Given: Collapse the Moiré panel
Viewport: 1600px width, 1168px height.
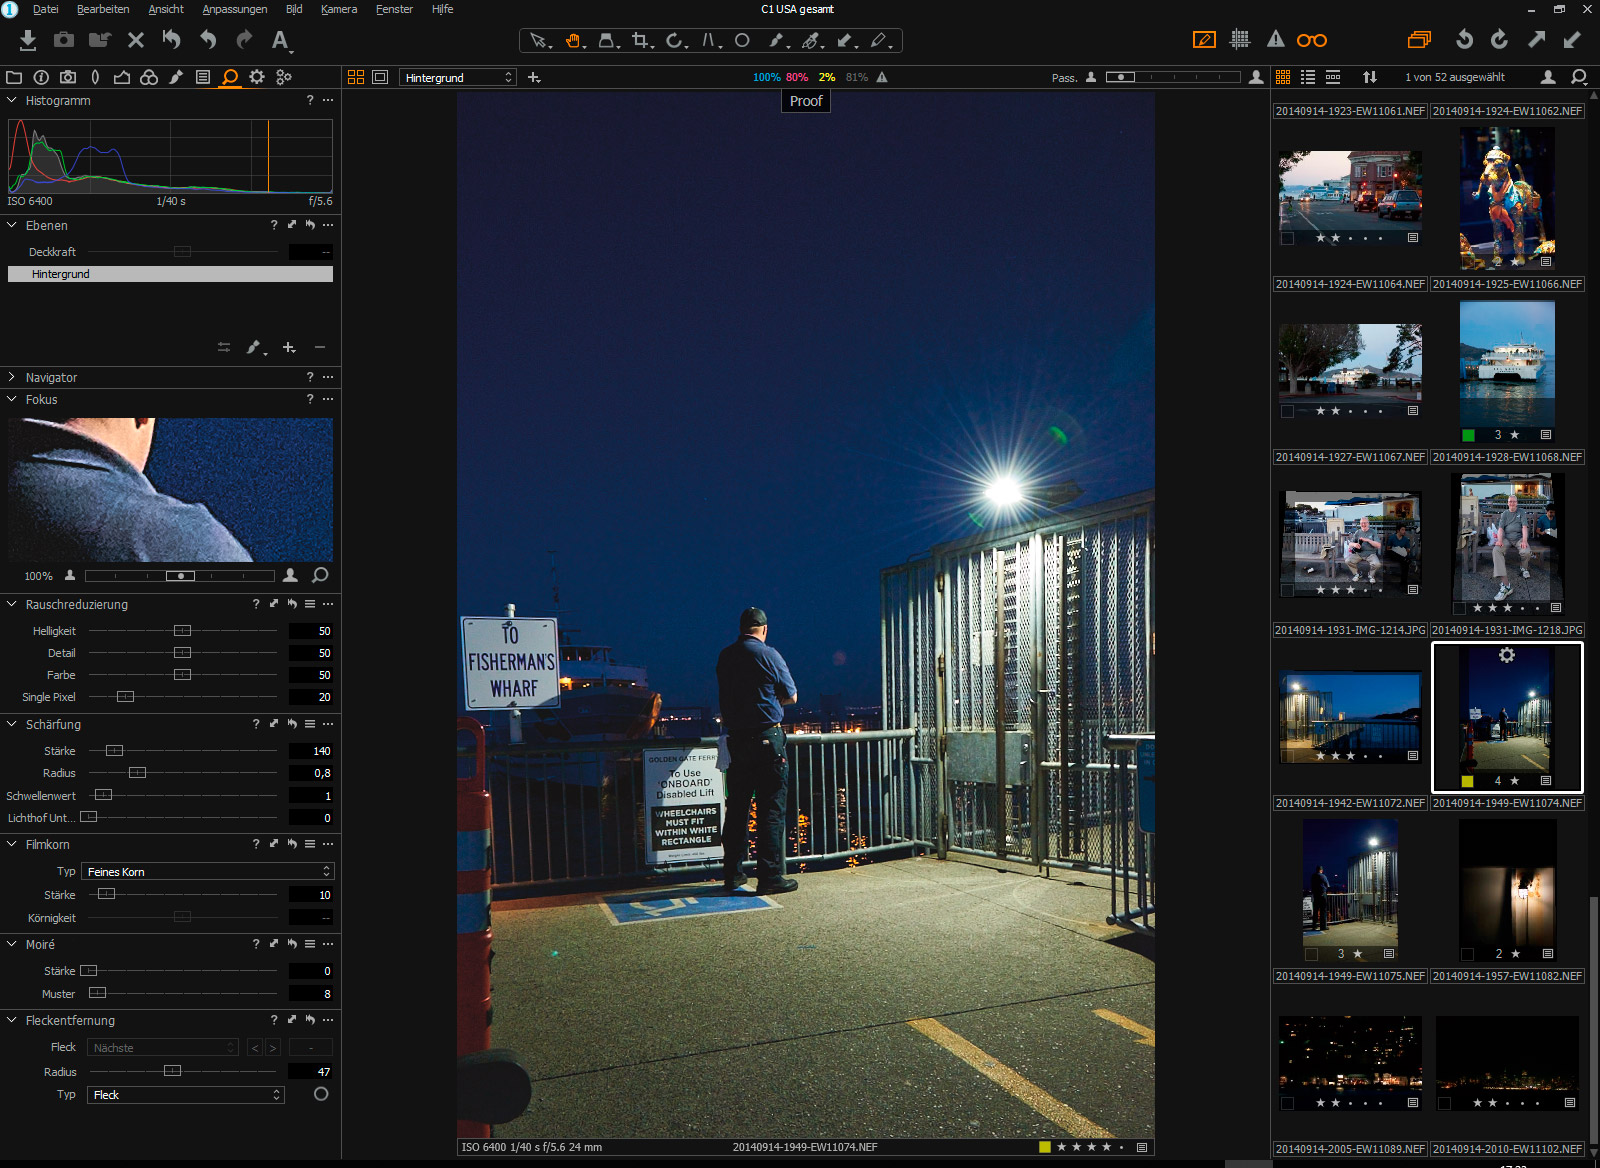Looking at the screenshot, I should (12, 944).
